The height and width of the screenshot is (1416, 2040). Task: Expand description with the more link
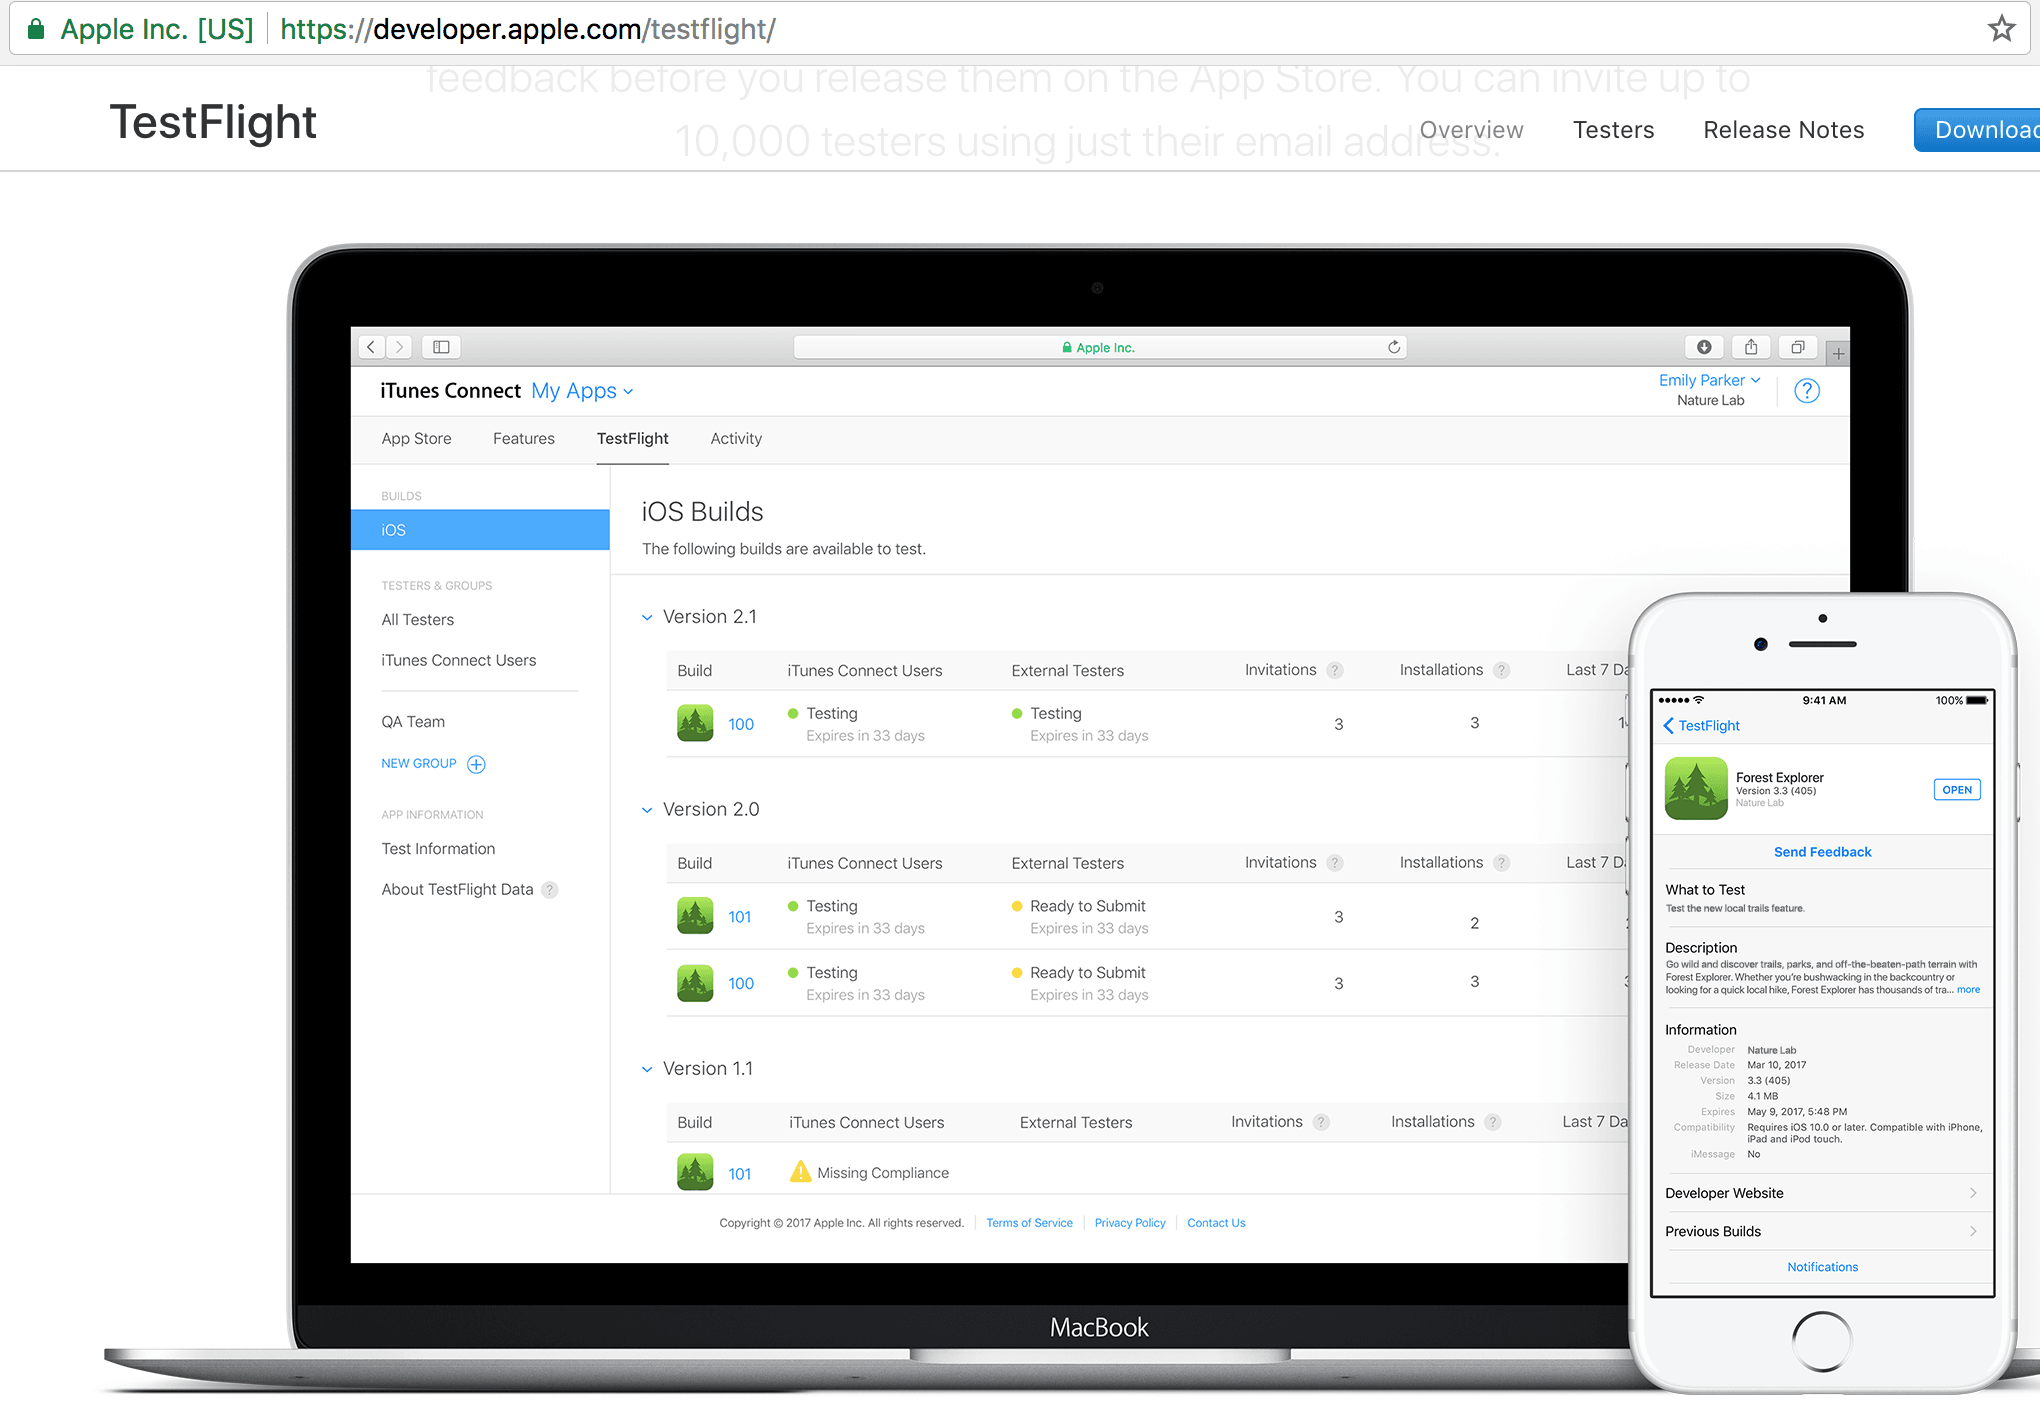click(x=1968, y=990)
